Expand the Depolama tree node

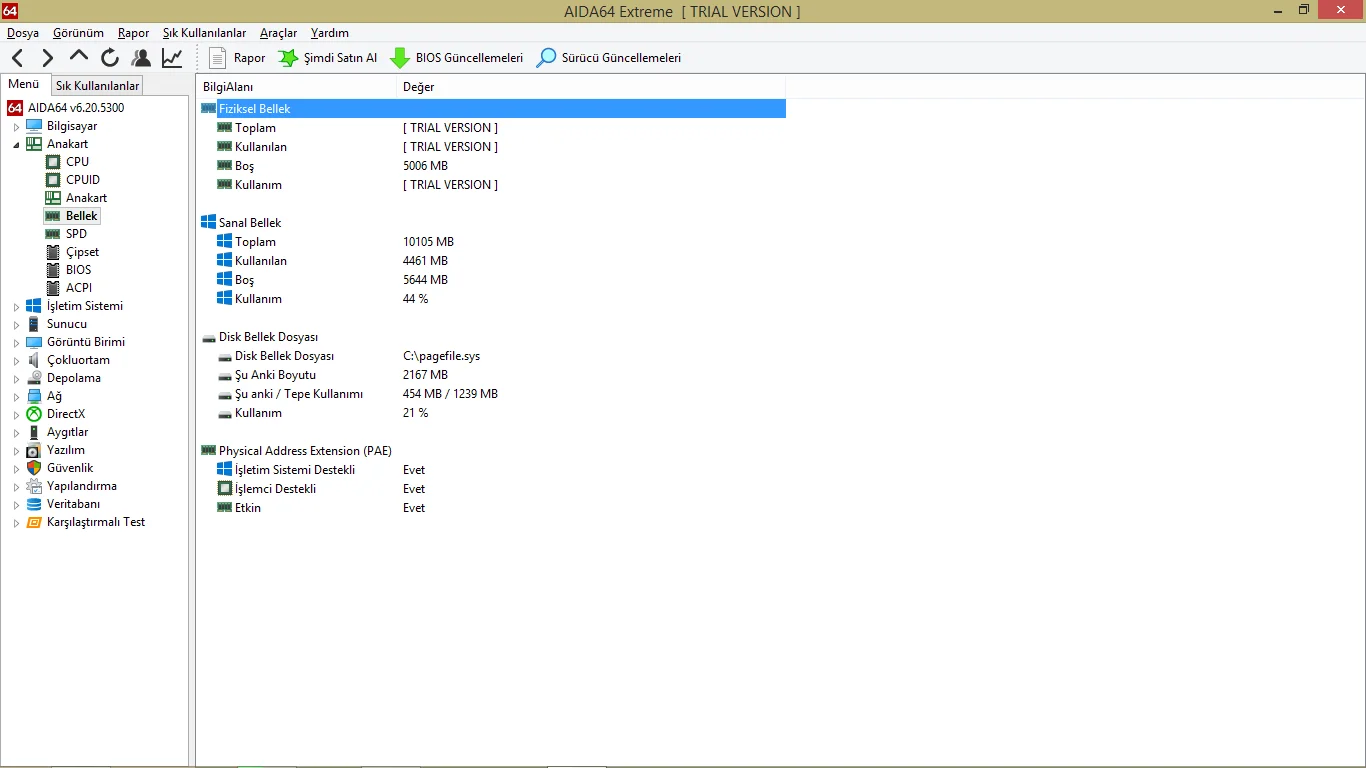pyautogui.click(x=16, y=379)
